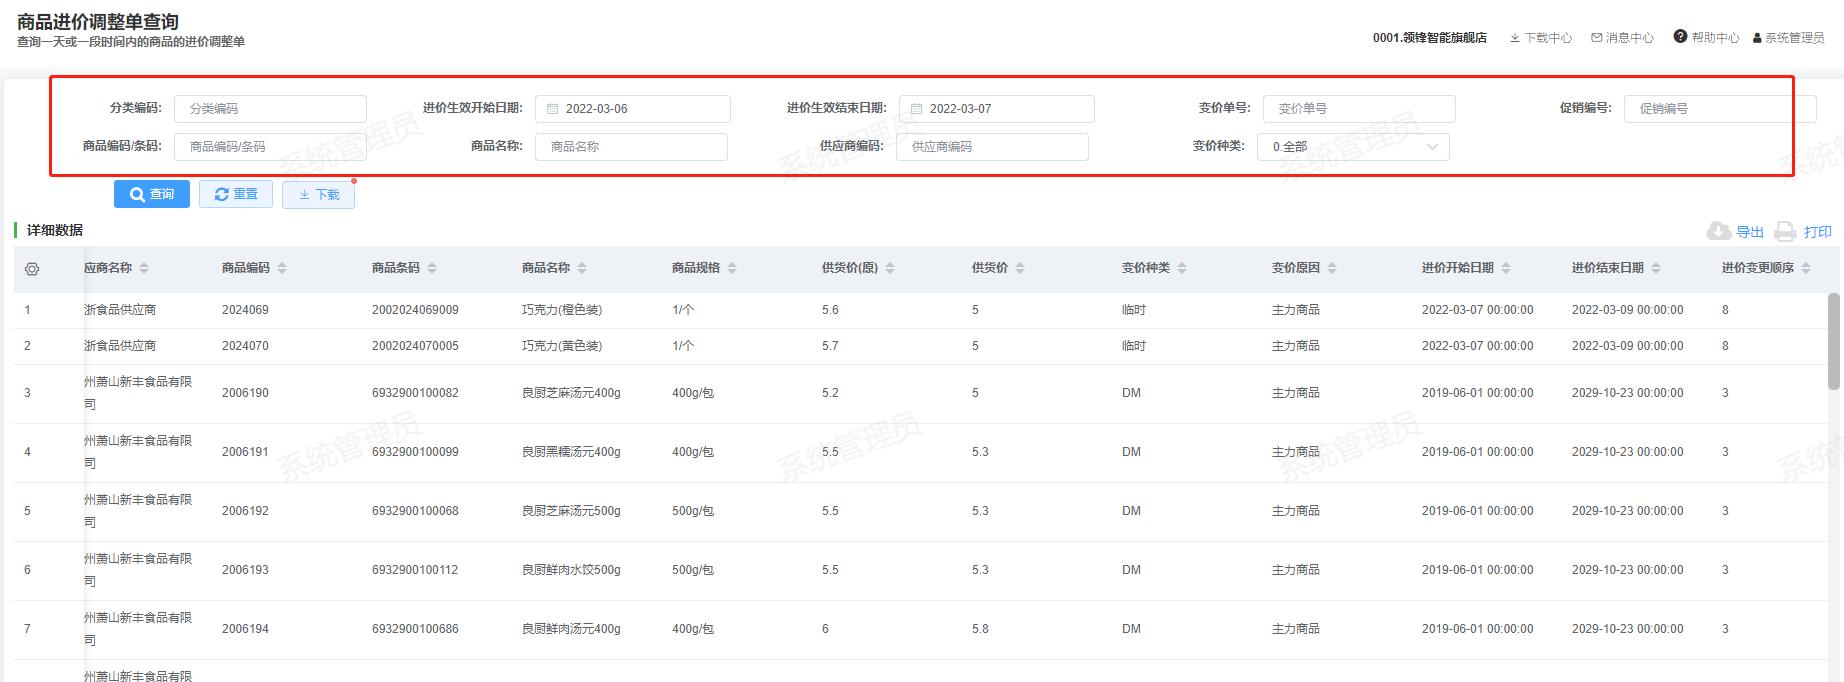Image resolution: width=1844 pixels, height=682 pixels.
Task: Open the table column settings gear
Action: click(x=32, y=269)
